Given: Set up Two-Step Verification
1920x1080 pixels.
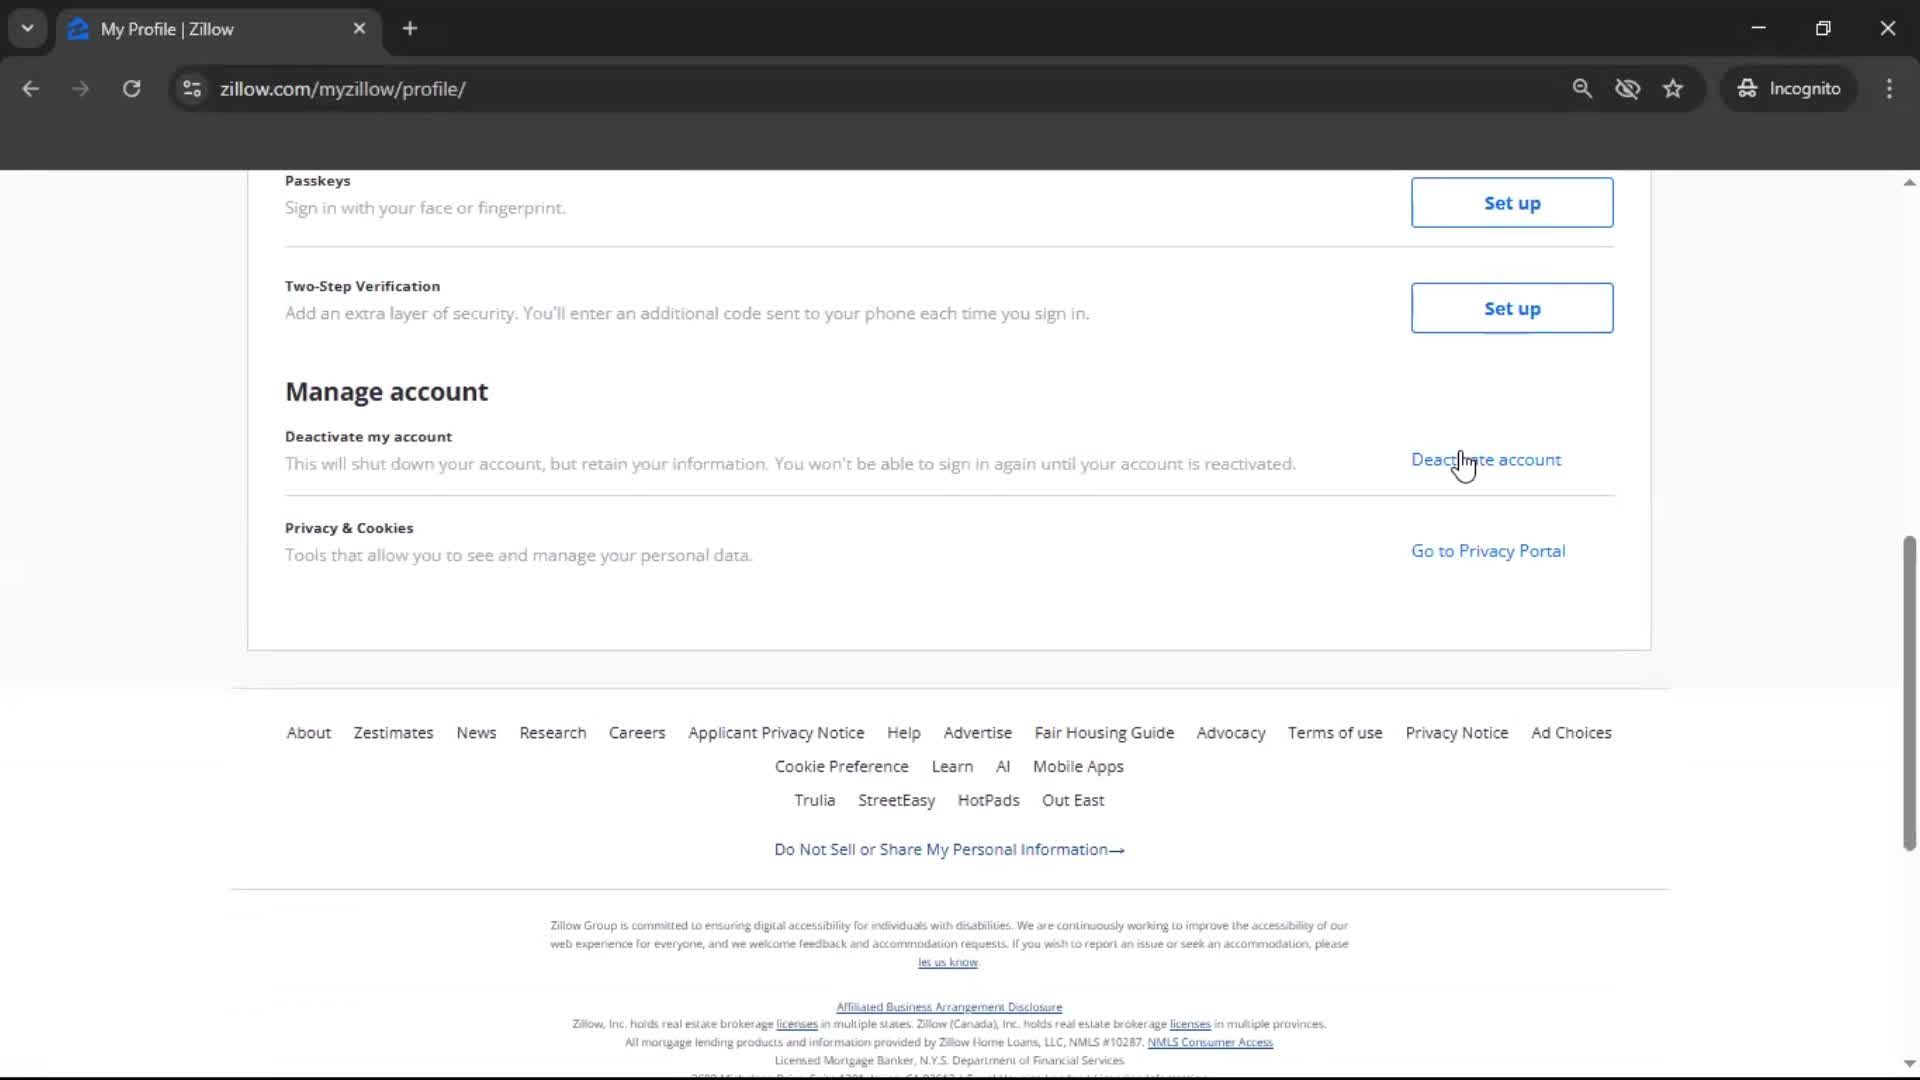Looking at the screenshot, I should coord(1511,308).
